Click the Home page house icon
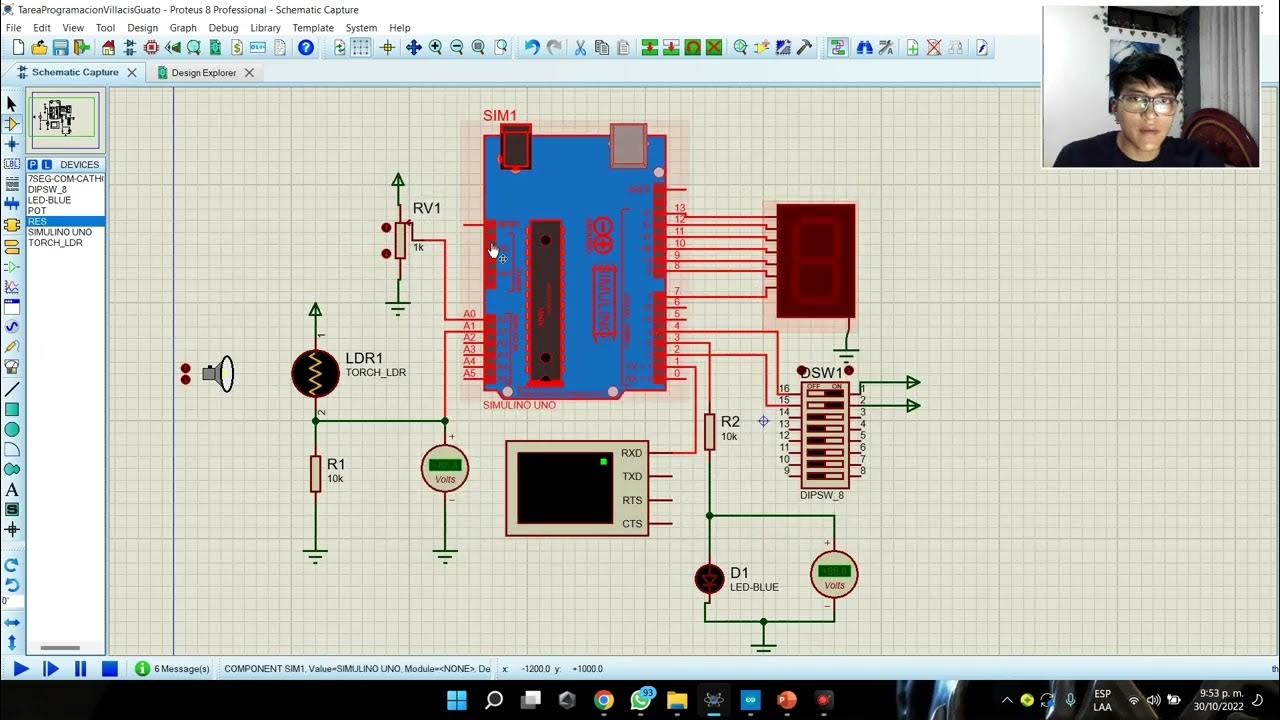Image resolution: width=1280 pixels, height=720 pixels. tap(108, 47)
